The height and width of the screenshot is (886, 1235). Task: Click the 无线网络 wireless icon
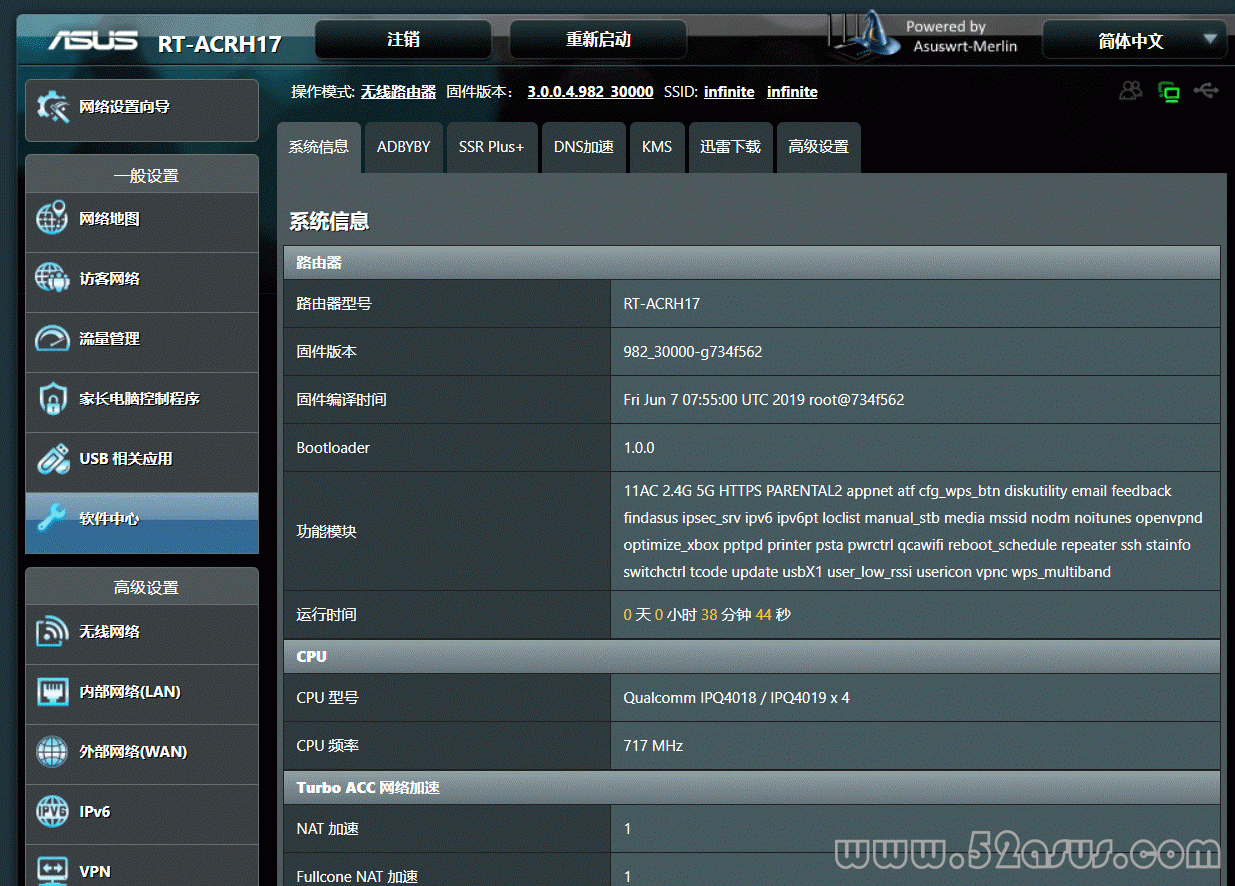click(x=52, y=631)
